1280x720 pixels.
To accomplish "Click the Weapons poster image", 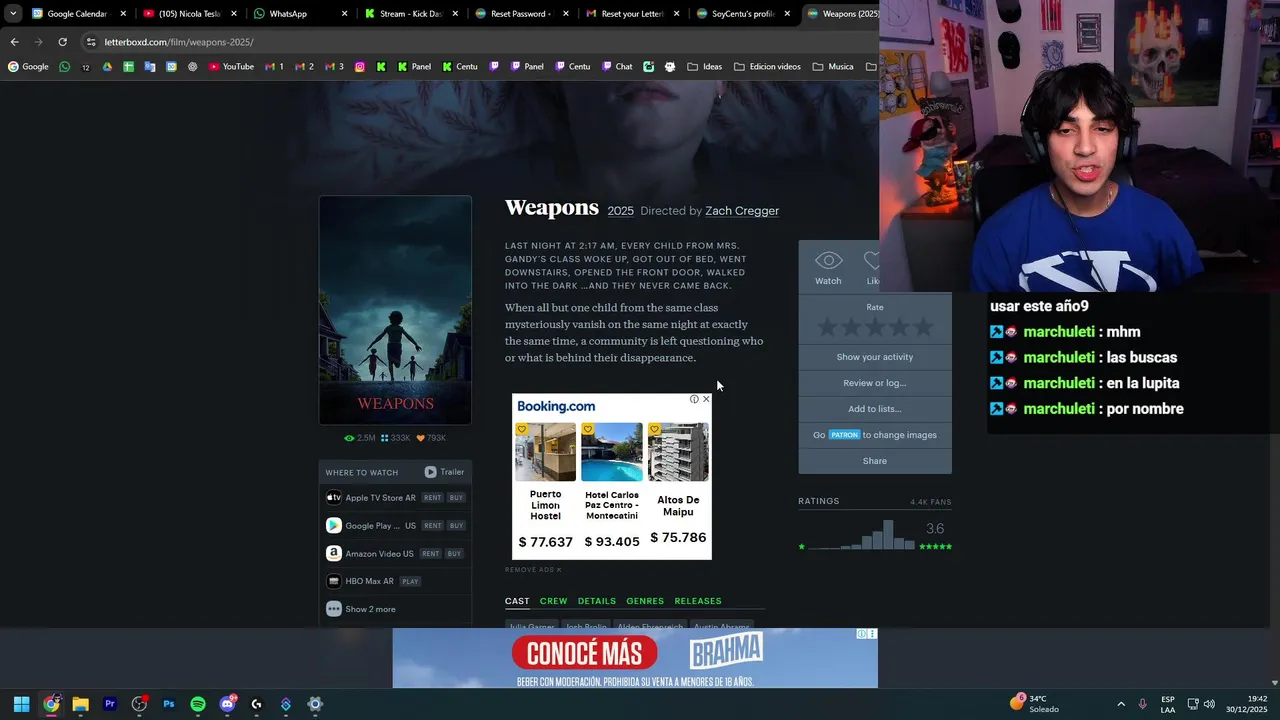I will 395,310.
